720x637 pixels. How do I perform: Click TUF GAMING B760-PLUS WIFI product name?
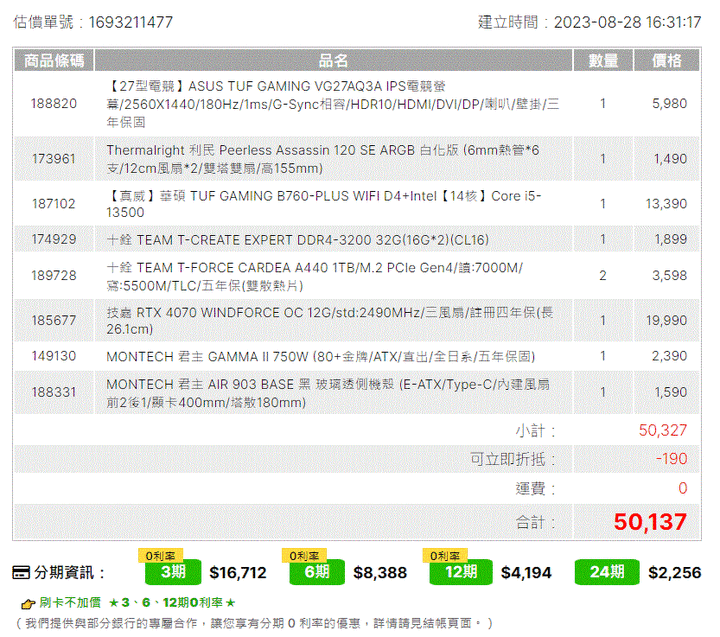[324, 204]
